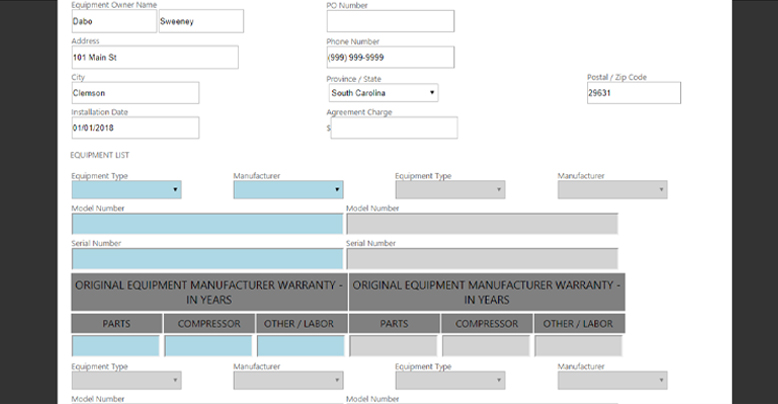Open the gray Manufacturer dropdown at far right
Viewport: 778px width, 404px height.
[x=612, y=190]
